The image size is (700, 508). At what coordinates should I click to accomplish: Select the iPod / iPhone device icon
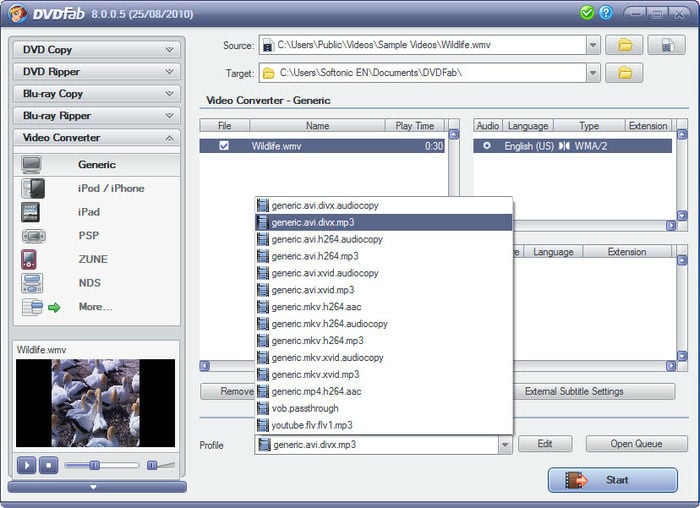[x=33, y=188]
